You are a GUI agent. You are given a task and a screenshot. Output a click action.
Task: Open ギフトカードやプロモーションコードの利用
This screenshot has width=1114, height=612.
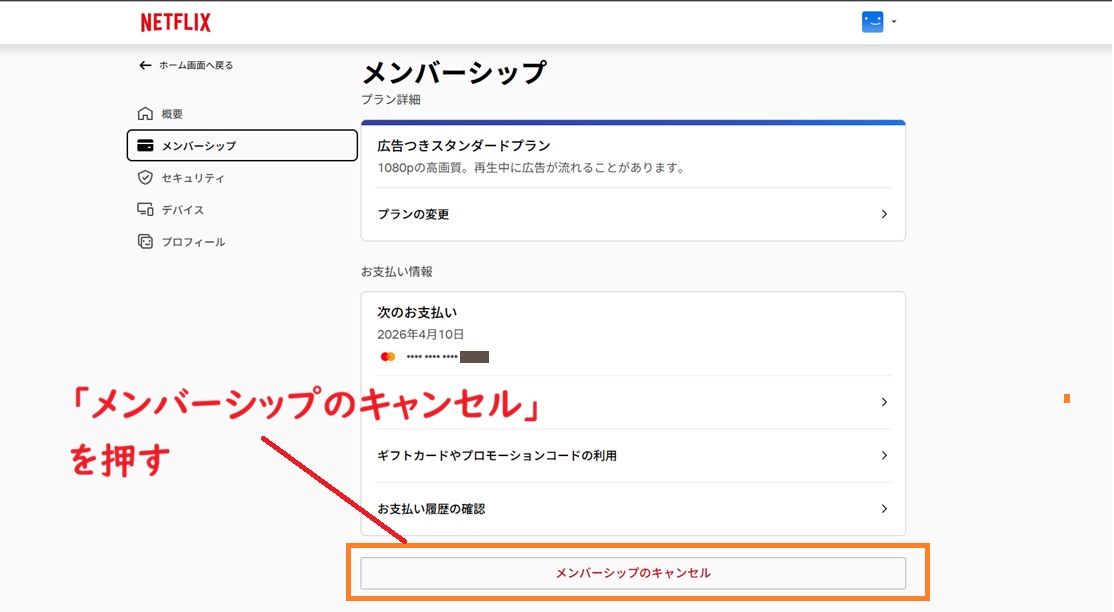pyautogui.click(x=497, y=456)
